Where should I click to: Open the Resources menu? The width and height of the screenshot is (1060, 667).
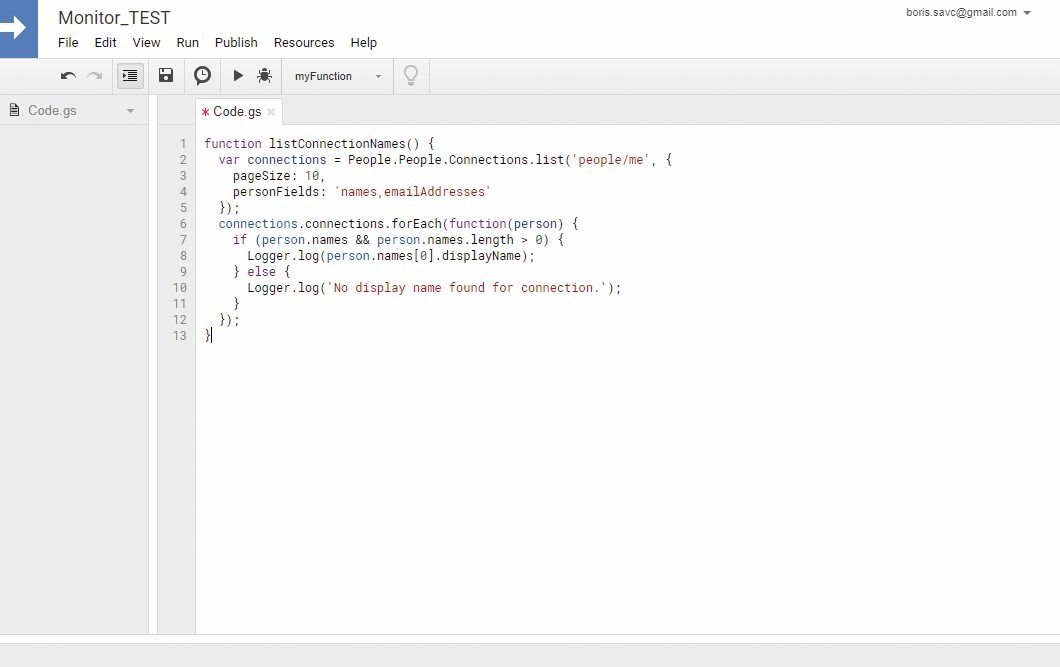304,43
